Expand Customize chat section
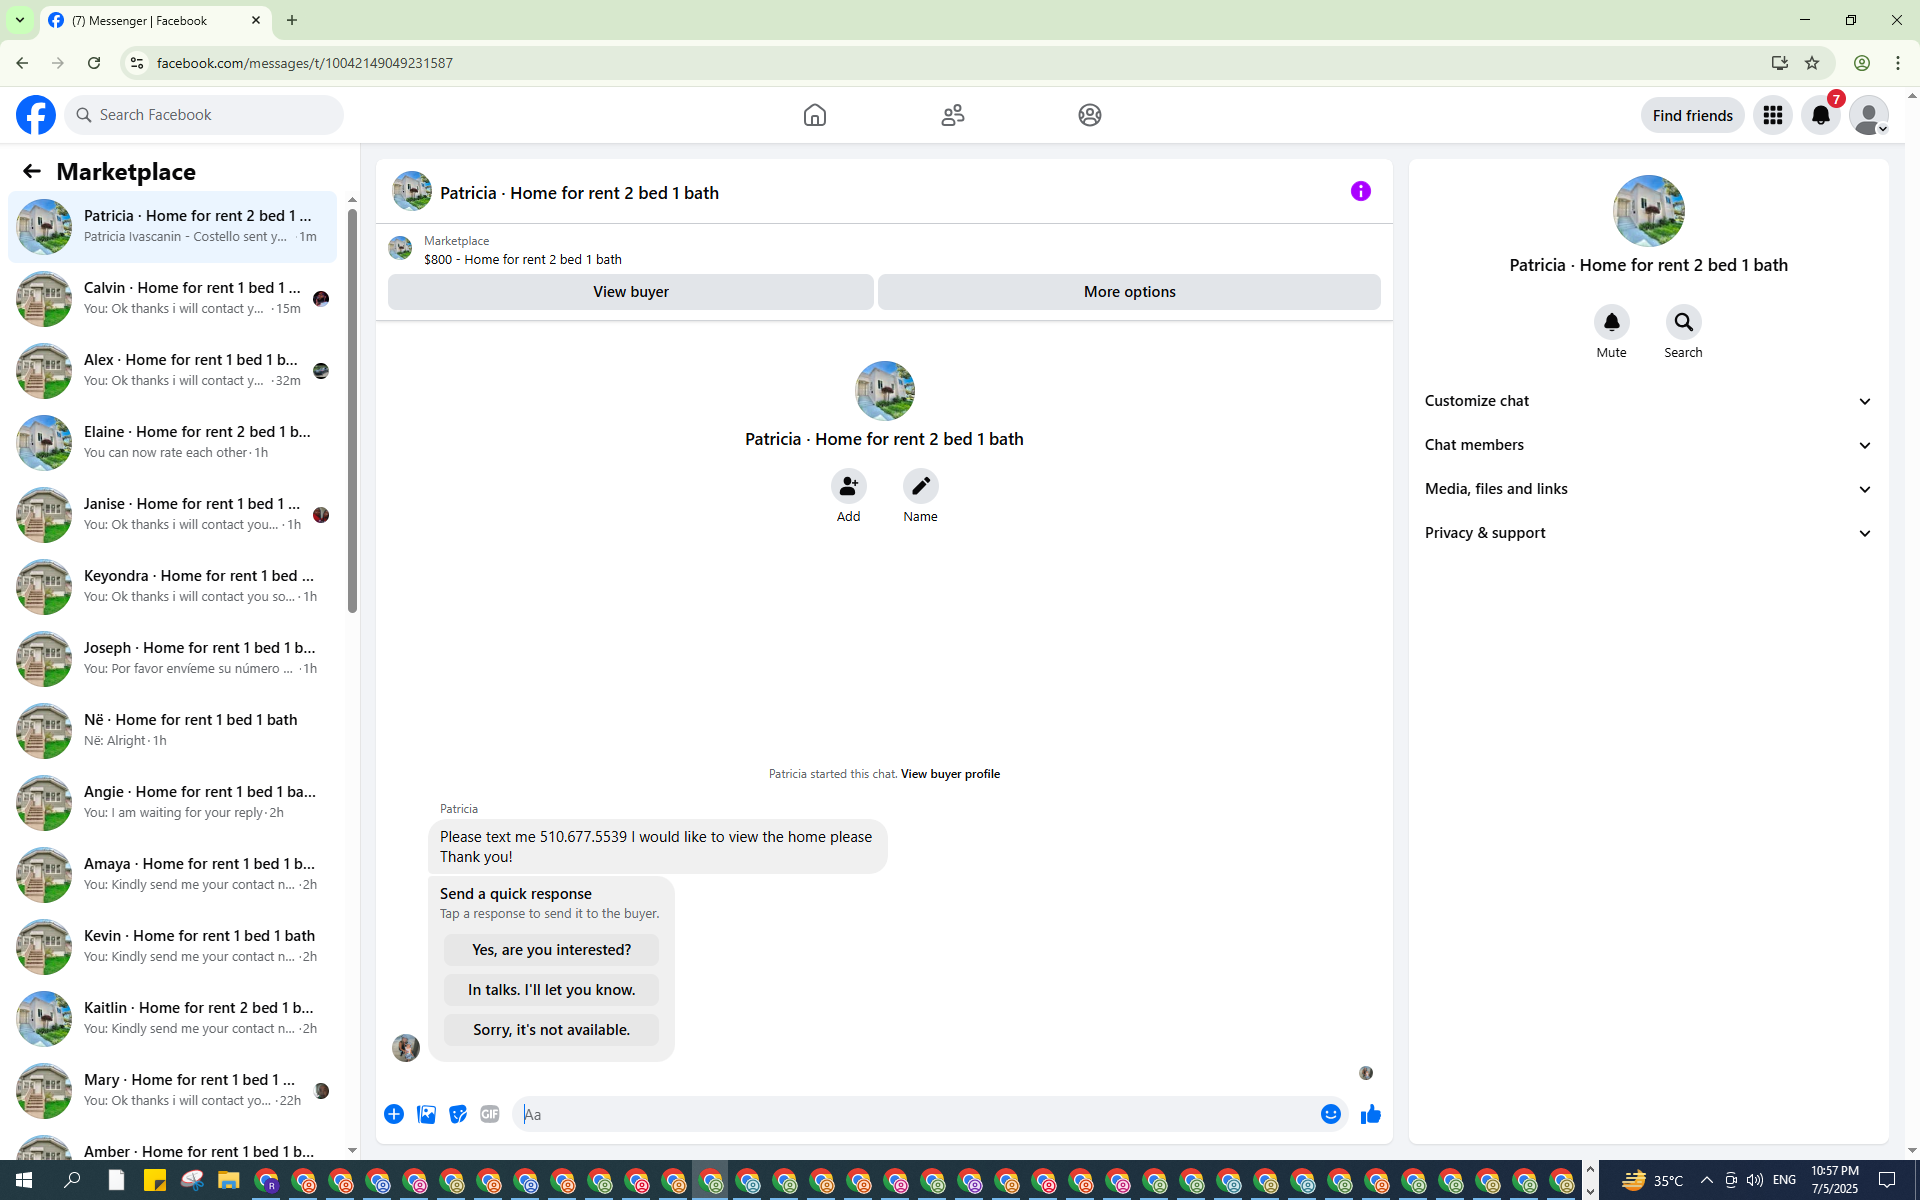This screenshot has width=1920, height=1200. [1648, 401]
